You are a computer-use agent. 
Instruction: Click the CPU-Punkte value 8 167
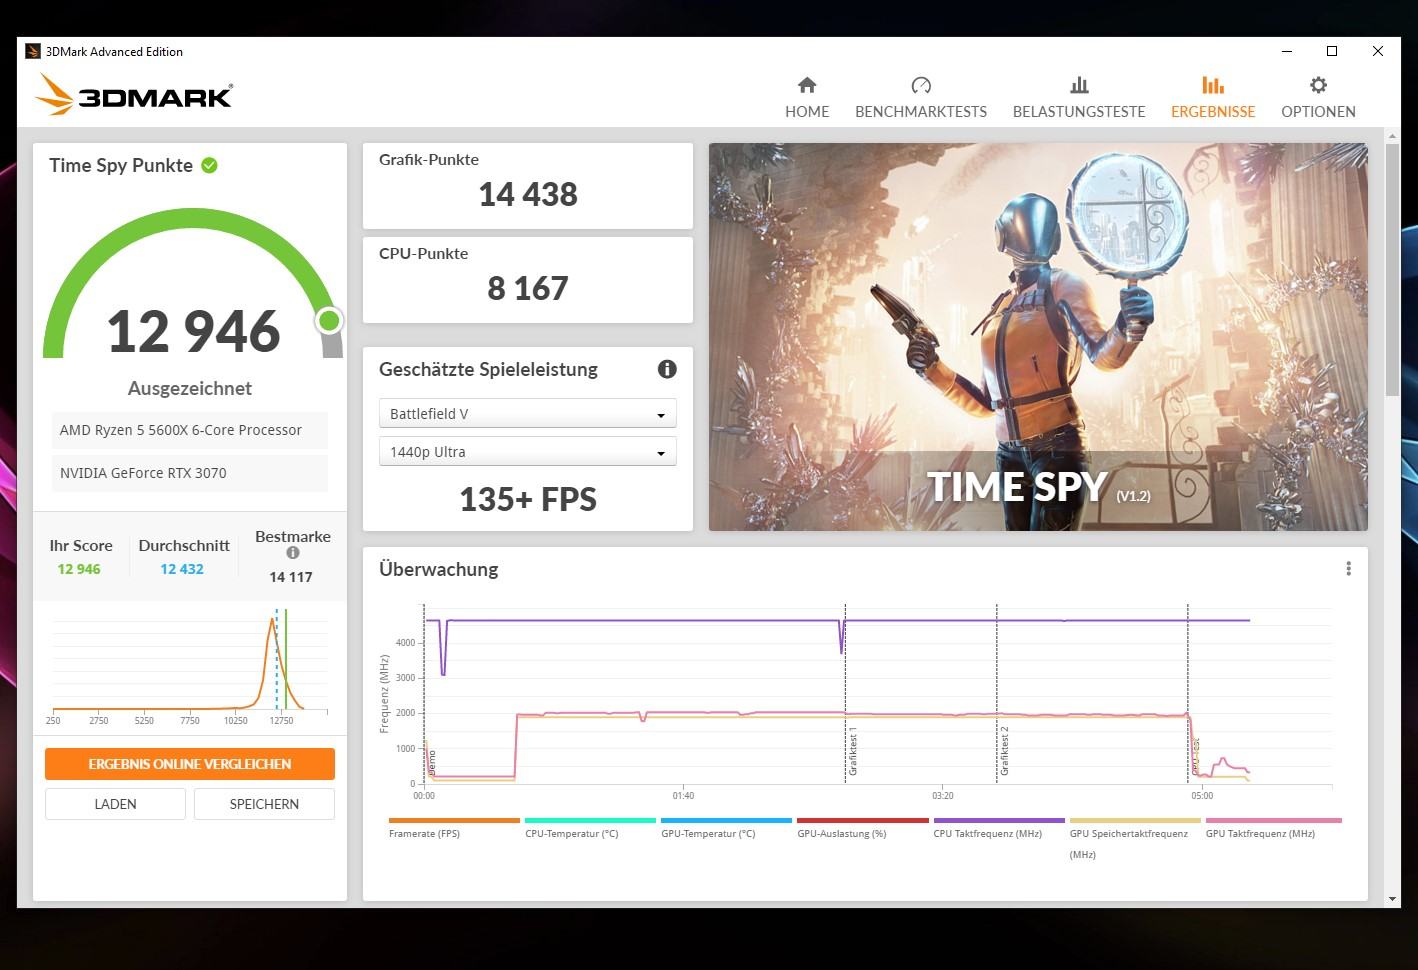pos(528,288)
